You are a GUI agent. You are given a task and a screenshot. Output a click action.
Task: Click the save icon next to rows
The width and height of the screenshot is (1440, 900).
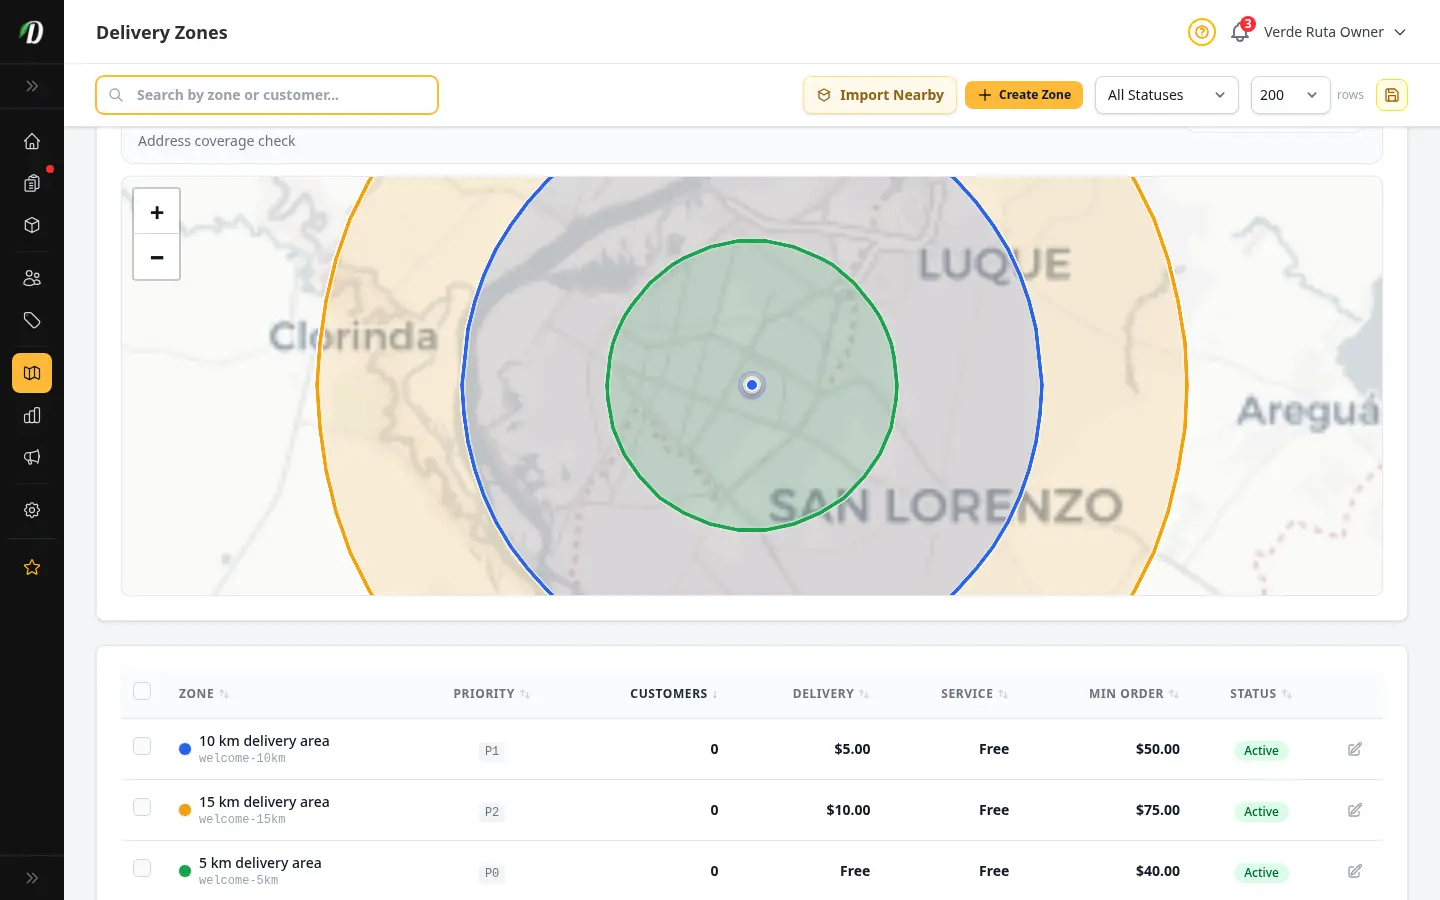(1392, 95)
